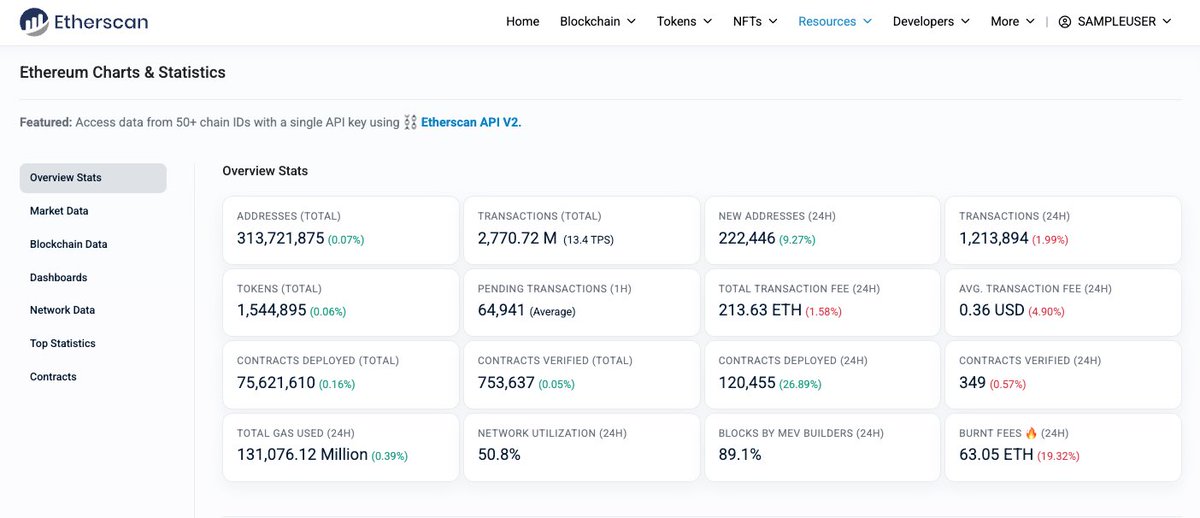Open the Contracts Verified (Total) card
This screenshot has width=1200, height=518.
[x=582, y=375]
